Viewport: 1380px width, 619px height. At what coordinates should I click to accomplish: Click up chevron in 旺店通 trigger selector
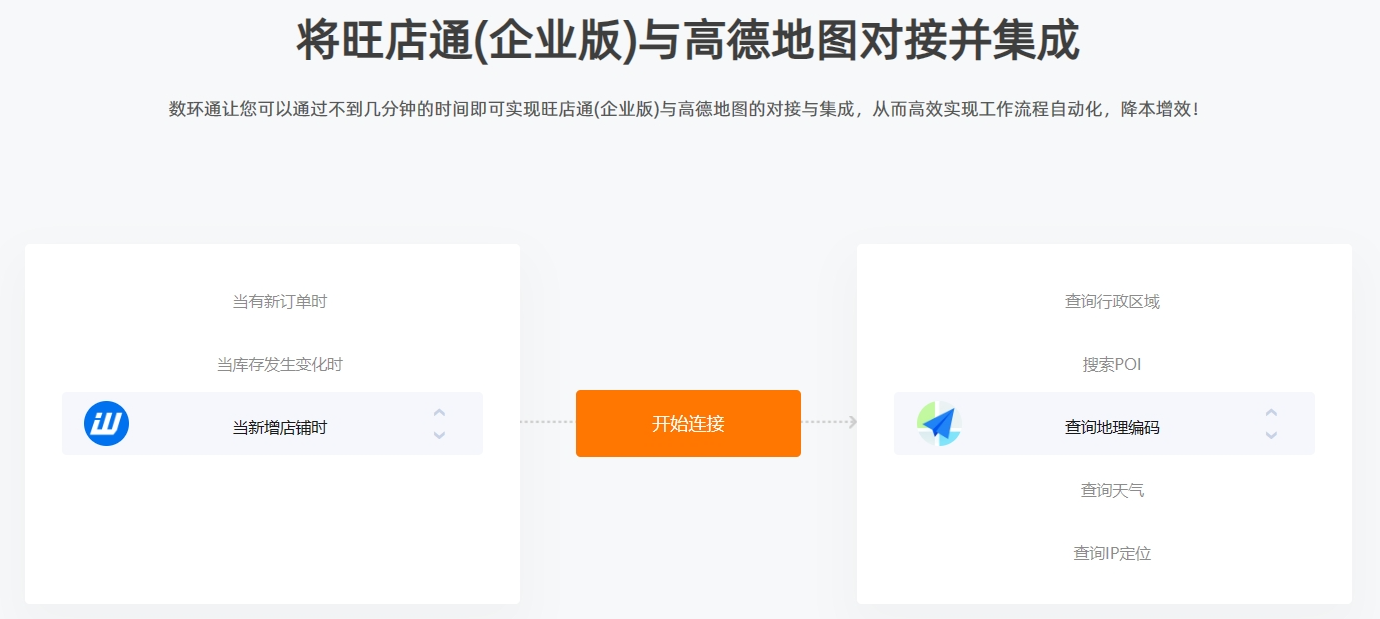[x=439, y=412]
